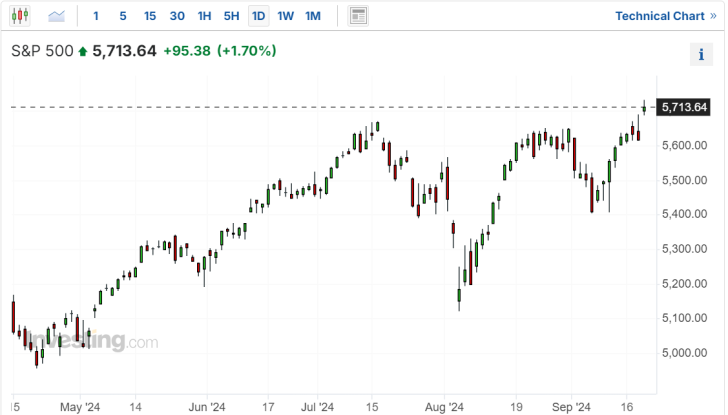Click the 5,000.00 axis label

pyautogui.click(x=684, y=353)
